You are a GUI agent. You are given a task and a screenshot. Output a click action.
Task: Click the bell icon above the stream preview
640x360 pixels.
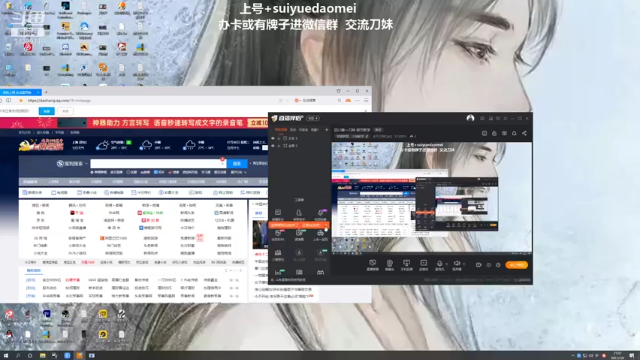click(x=514, y=133)
